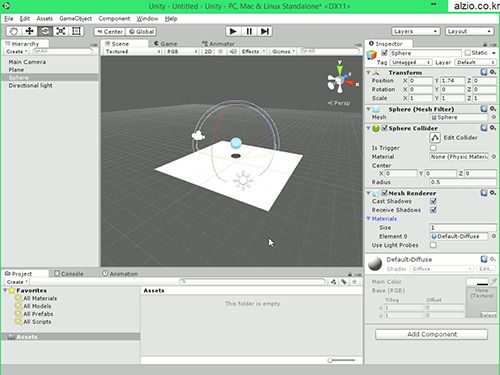Select the Rotate tool
Screen dimensions: 500x375
click(x=45, y=31)
